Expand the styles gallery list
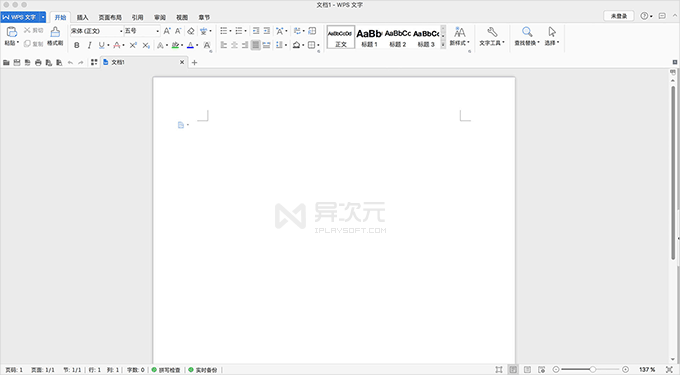Viewport: 680px width, 375px height. [443, 44]
